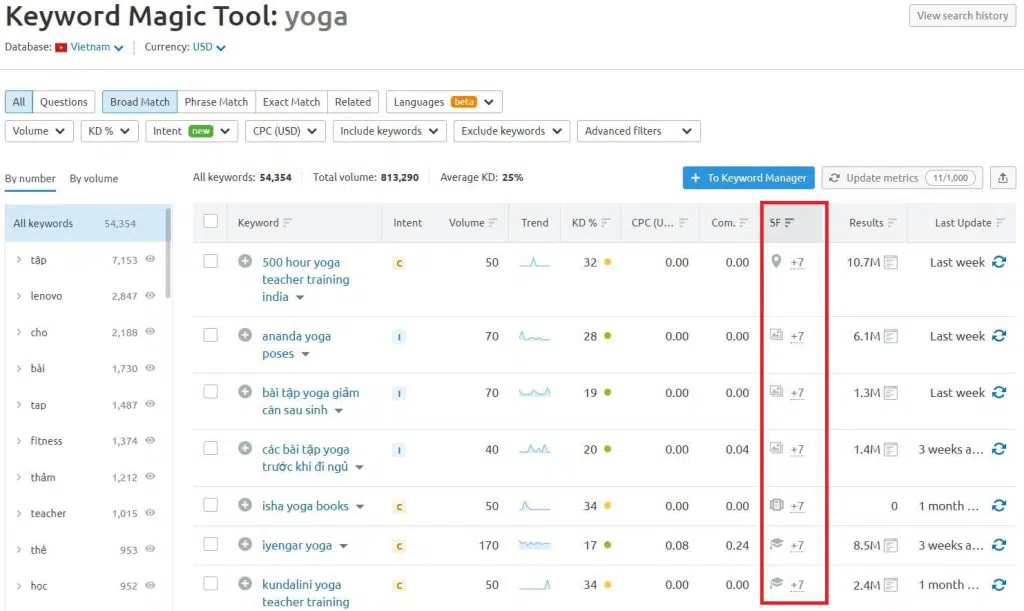Screen dimensions: 1024x611
Task: Sort by SF column sort icon
Action: [790, 223]
